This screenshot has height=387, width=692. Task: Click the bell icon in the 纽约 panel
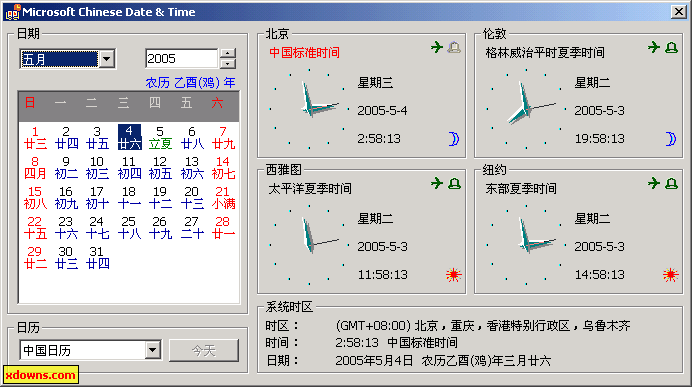pyautogui.click(x=671, y=183)
